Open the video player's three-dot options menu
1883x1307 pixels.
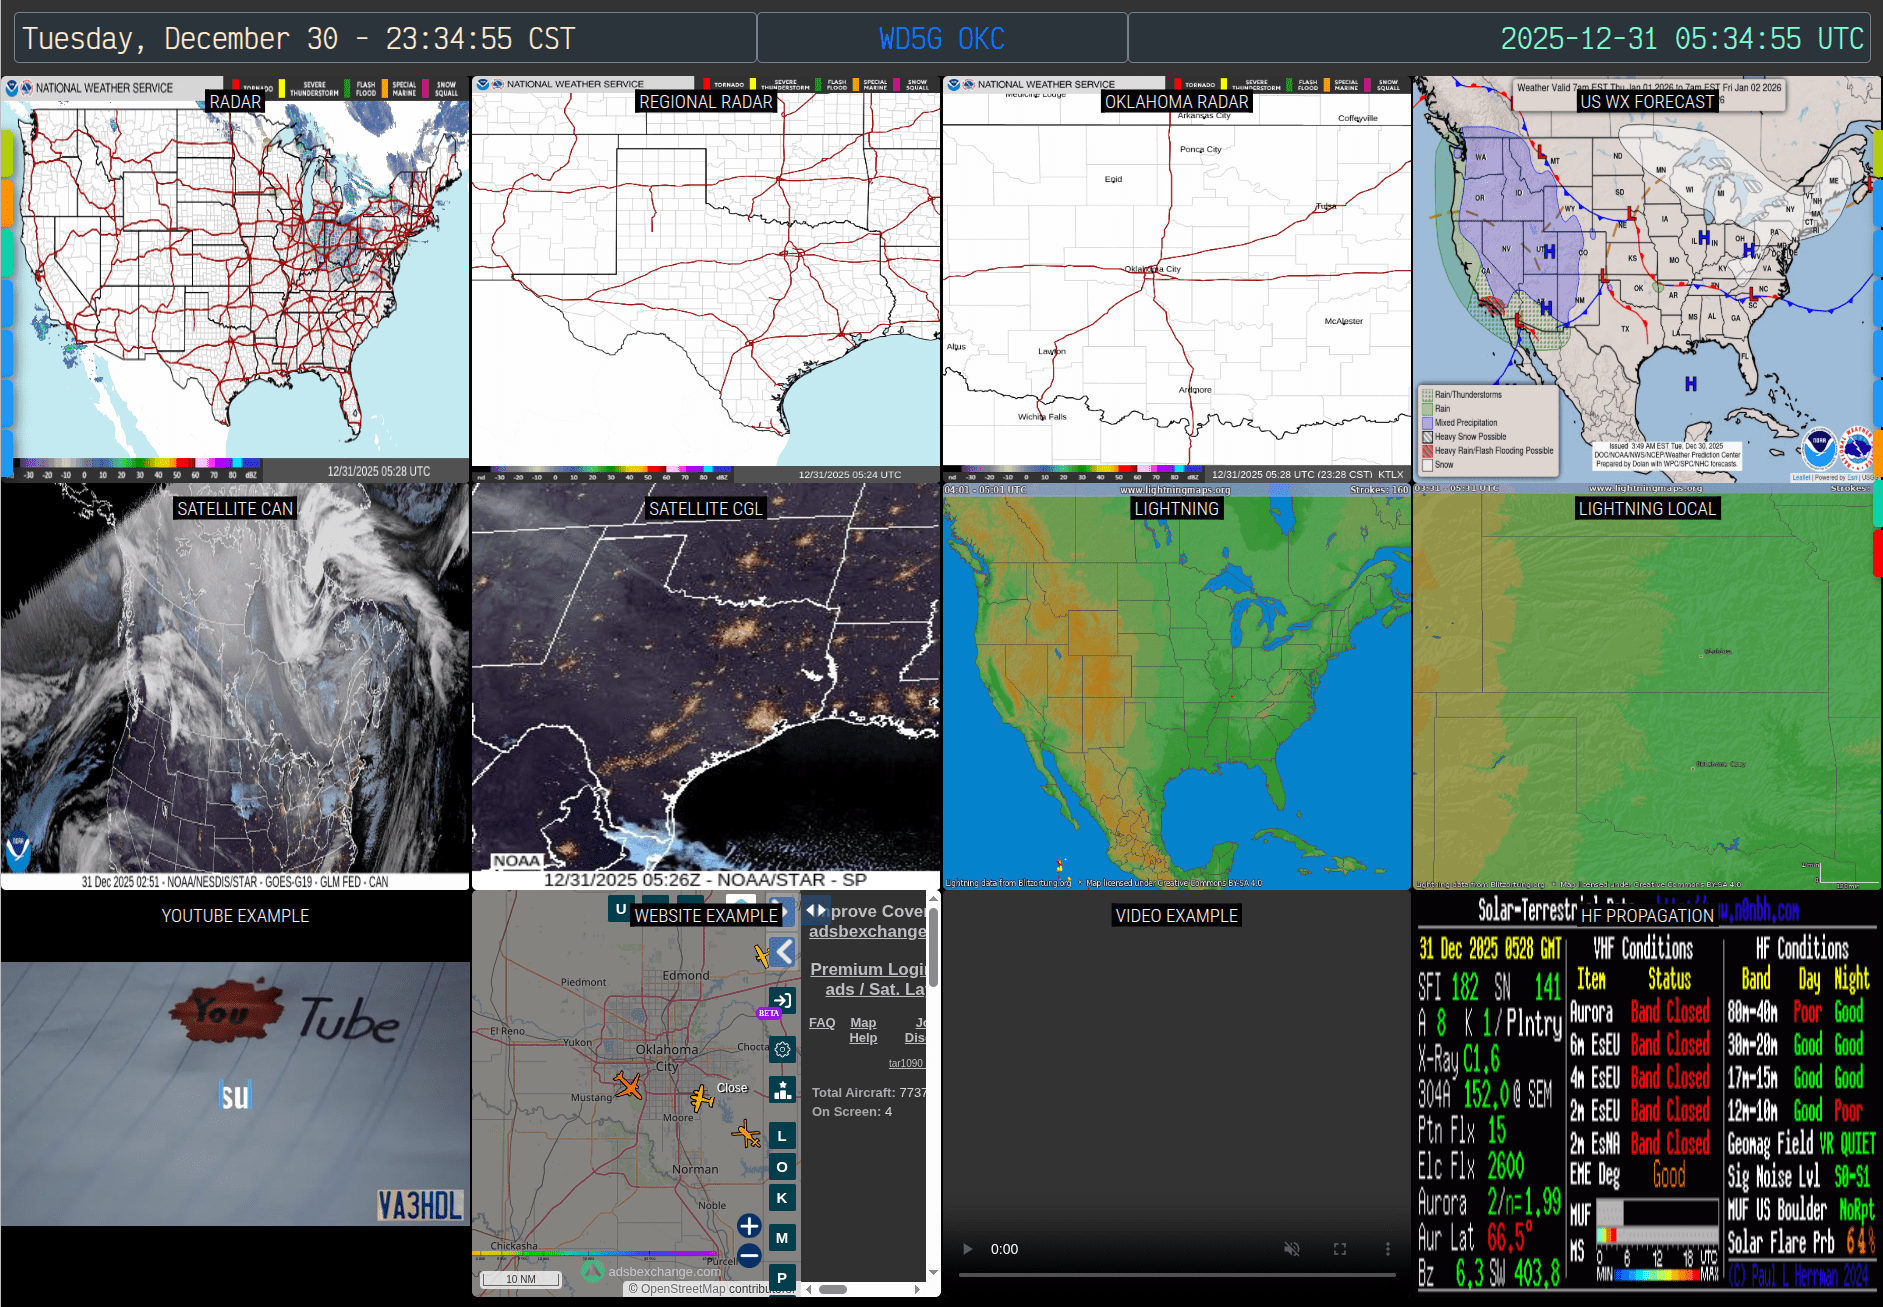coord(1387,1249)
